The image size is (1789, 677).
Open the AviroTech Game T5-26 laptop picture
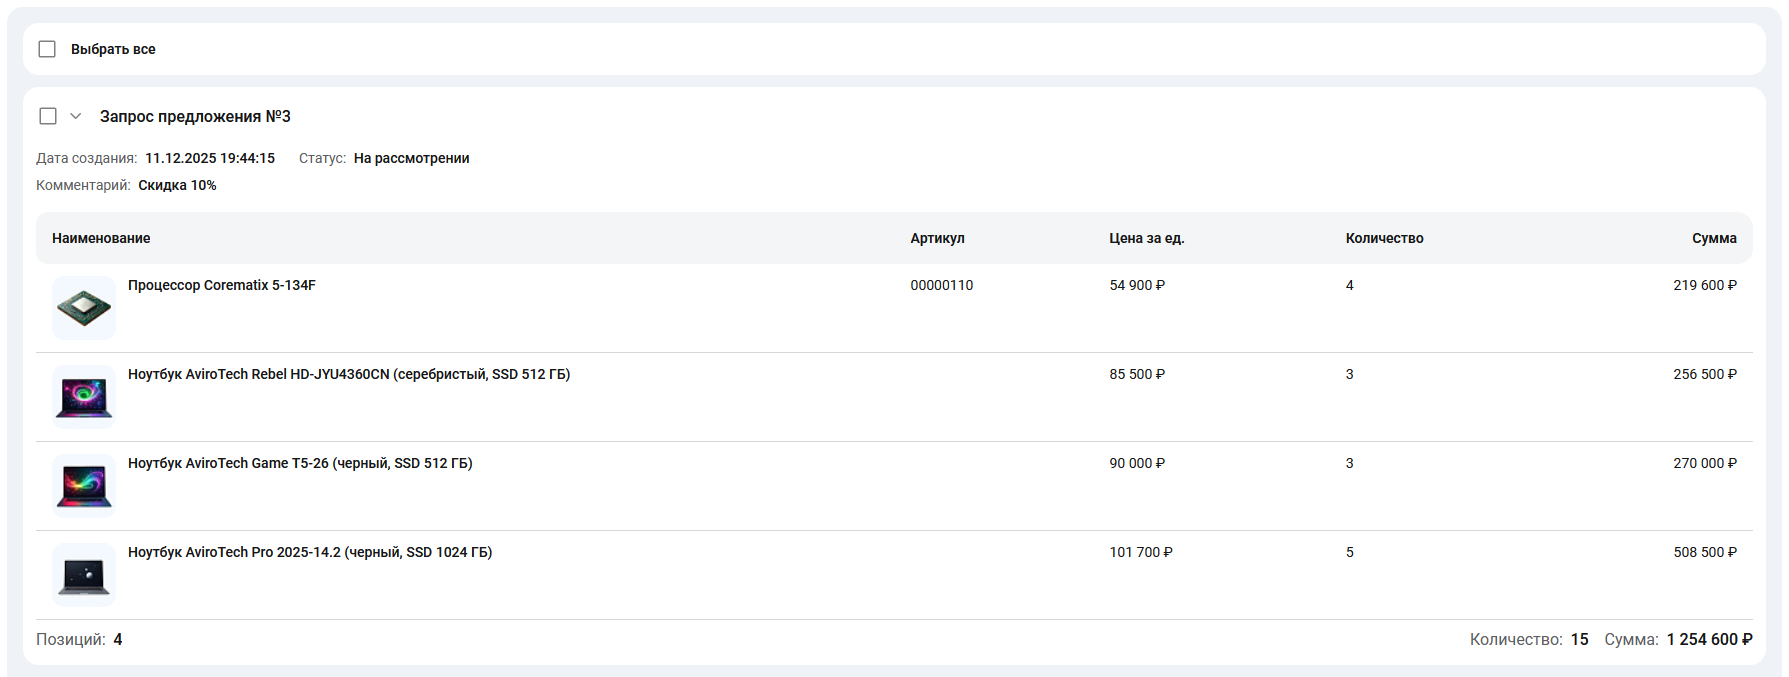tap(84, 486)
